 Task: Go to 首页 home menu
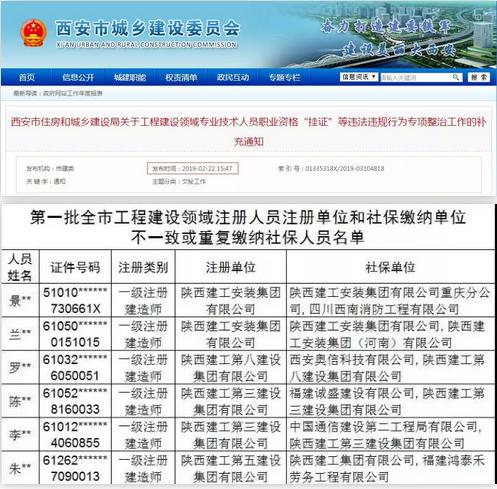(27, 77)
